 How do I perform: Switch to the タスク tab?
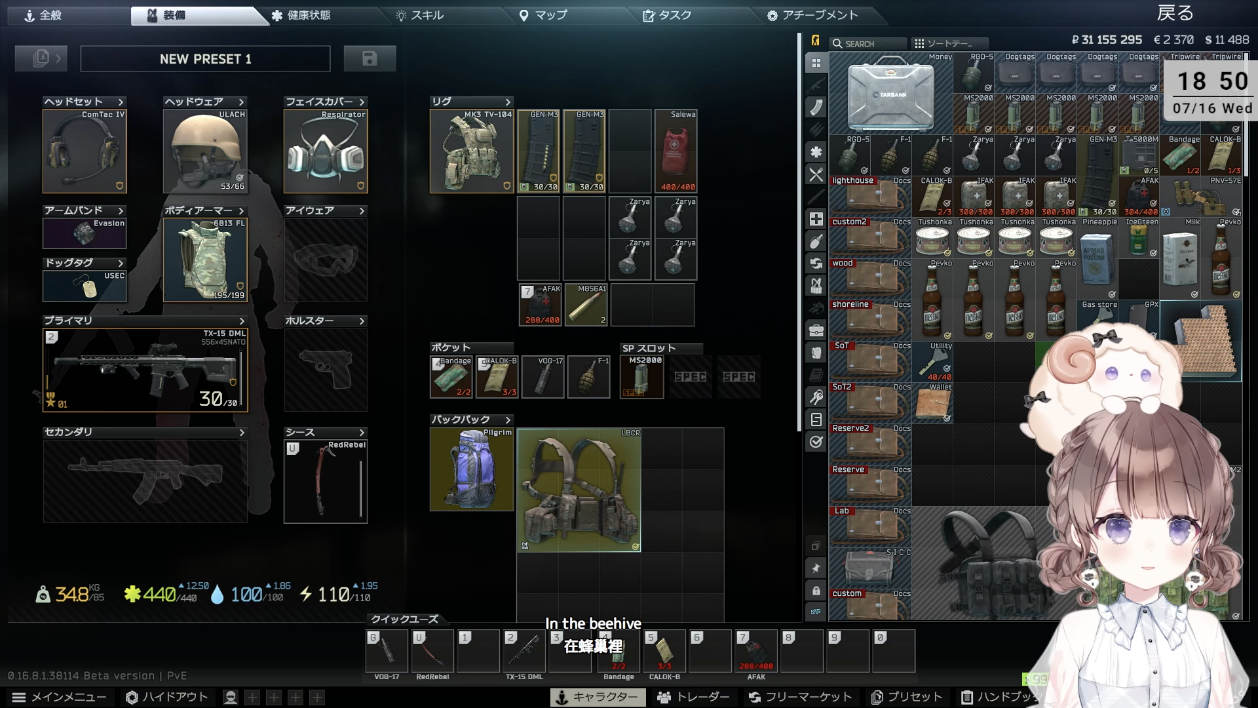pyautogui.click(x=667, y=16)
